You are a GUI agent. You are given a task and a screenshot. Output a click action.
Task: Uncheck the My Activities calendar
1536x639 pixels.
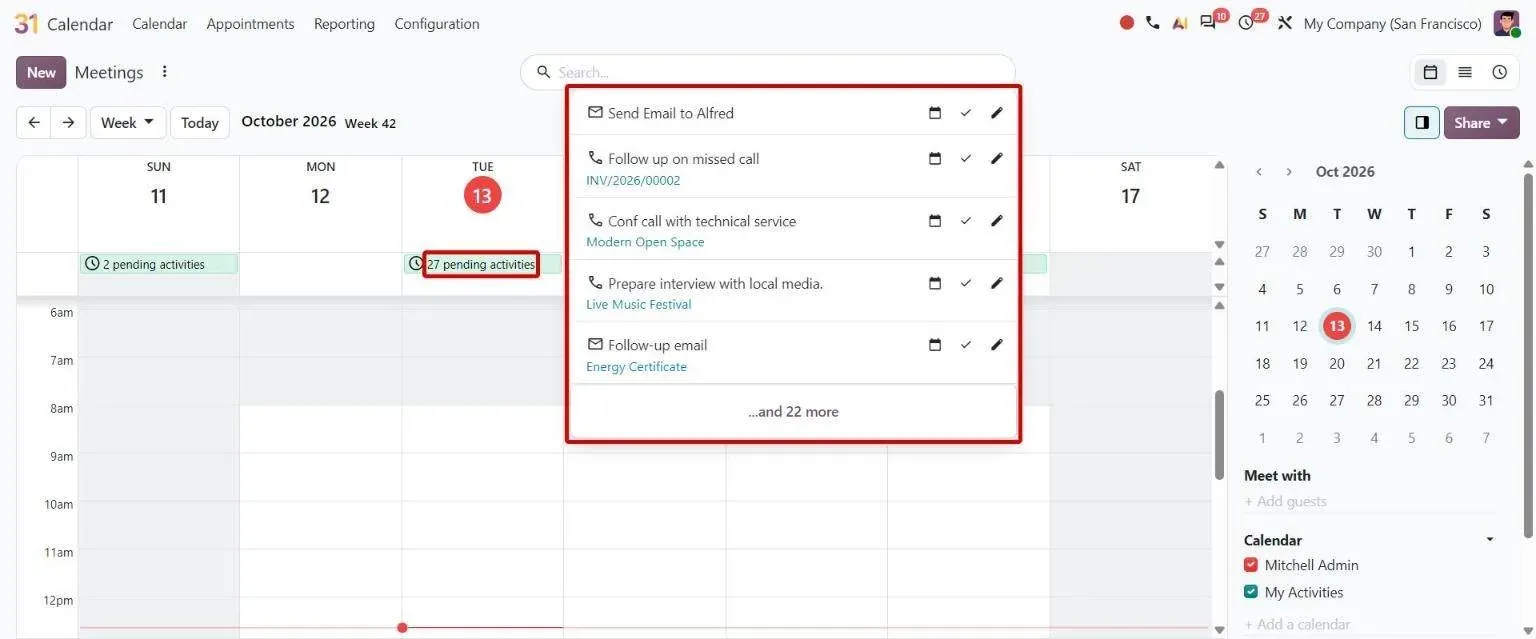[x=1251, y=592]
